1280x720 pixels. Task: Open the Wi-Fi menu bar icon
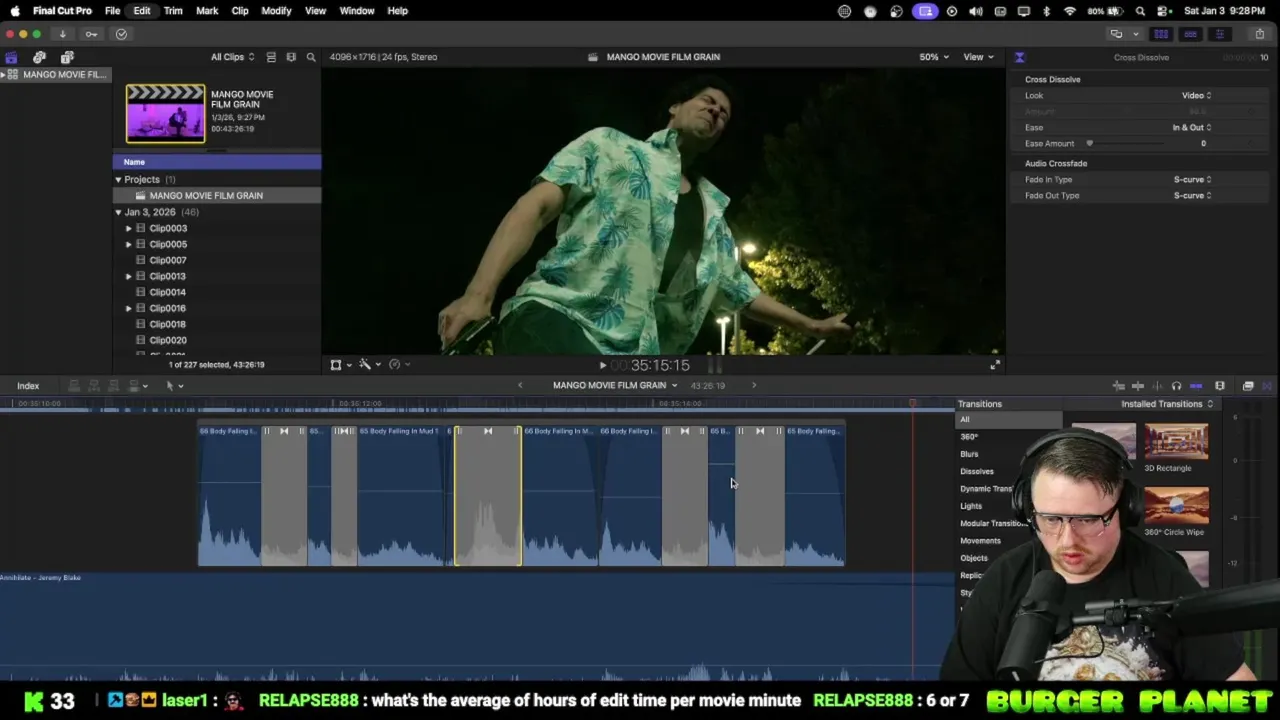[x=1070, y=11]
